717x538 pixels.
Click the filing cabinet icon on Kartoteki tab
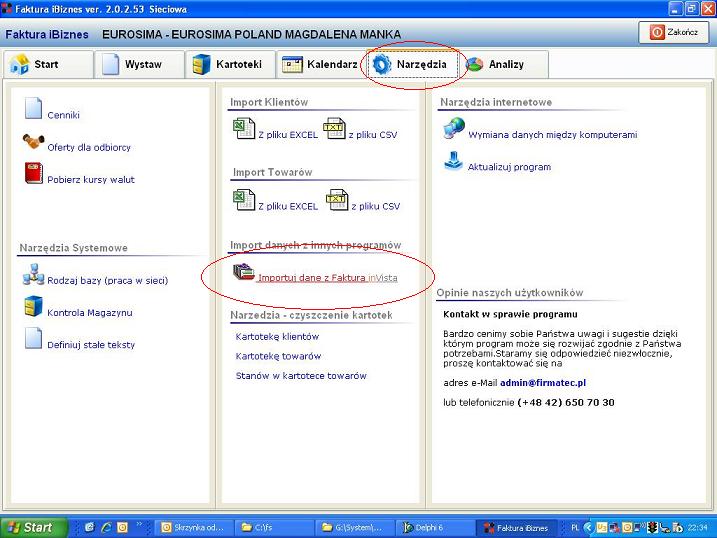[201, 64]
